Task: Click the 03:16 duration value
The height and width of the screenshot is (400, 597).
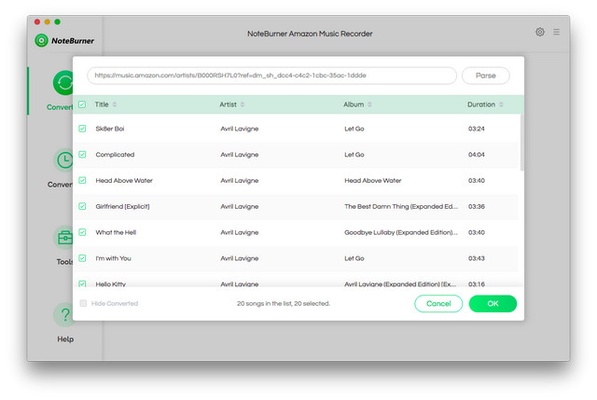Action: pyautogui.click(x=476, y=284)
